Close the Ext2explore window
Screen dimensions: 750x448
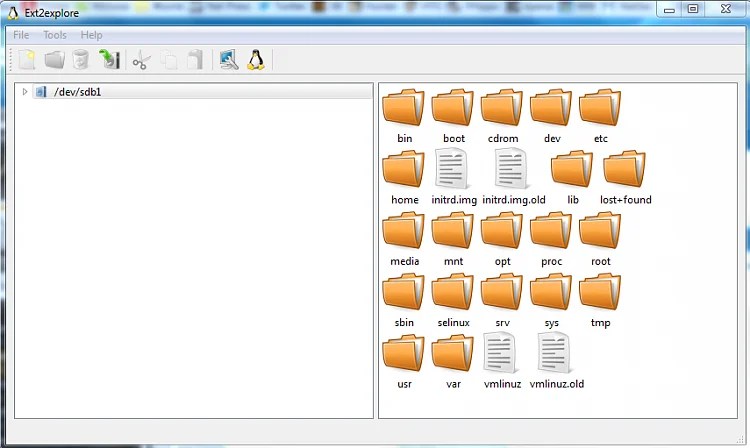pos(726,9)
